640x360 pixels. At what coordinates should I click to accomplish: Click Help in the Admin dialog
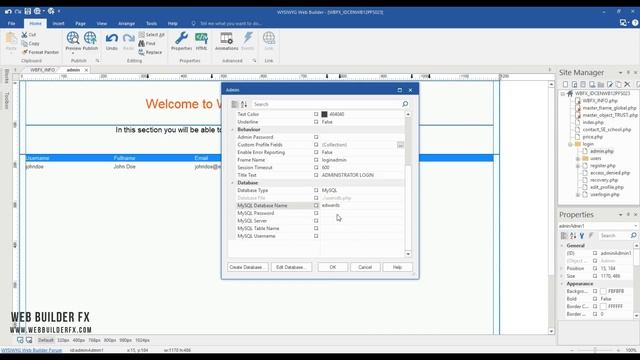pos(397,267)
